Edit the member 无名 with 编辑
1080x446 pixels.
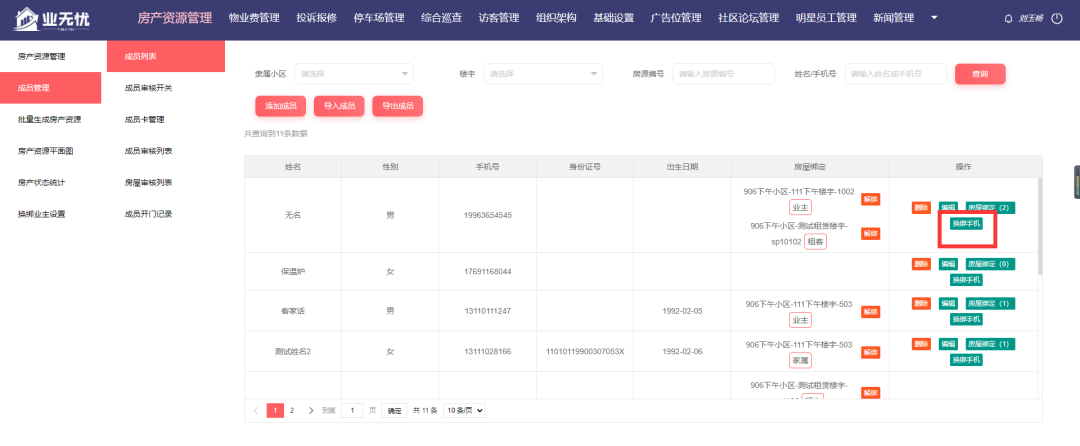[948, 207]
